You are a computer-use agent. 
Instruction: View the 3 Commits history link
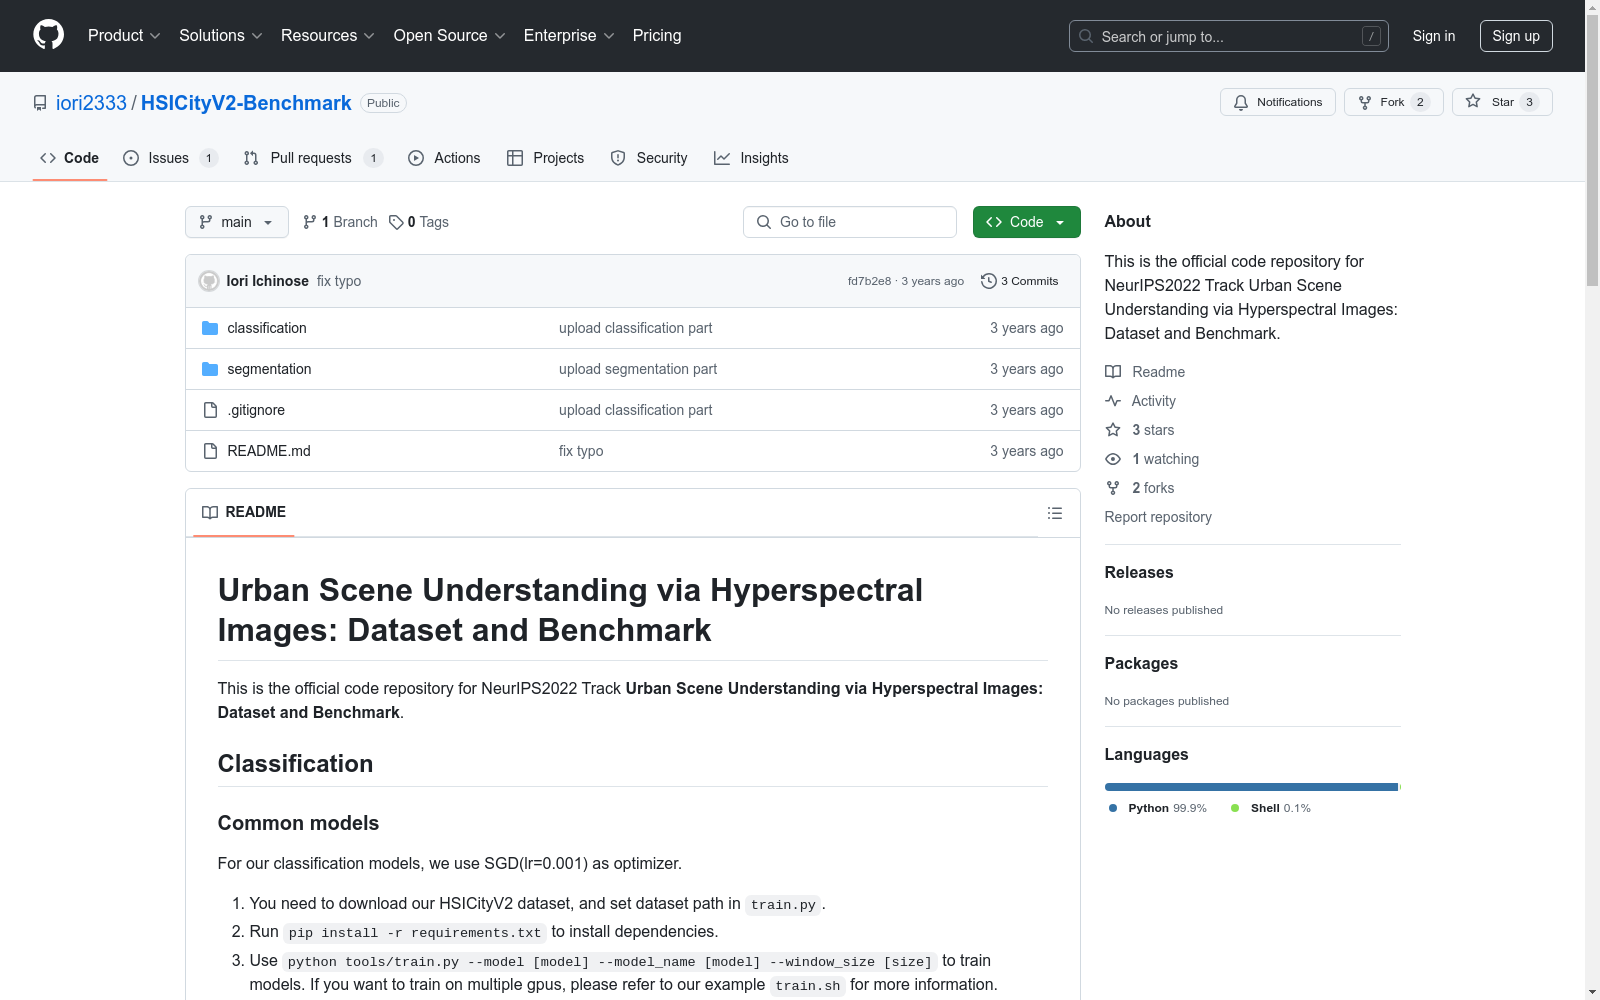(x=1020, y=281)
